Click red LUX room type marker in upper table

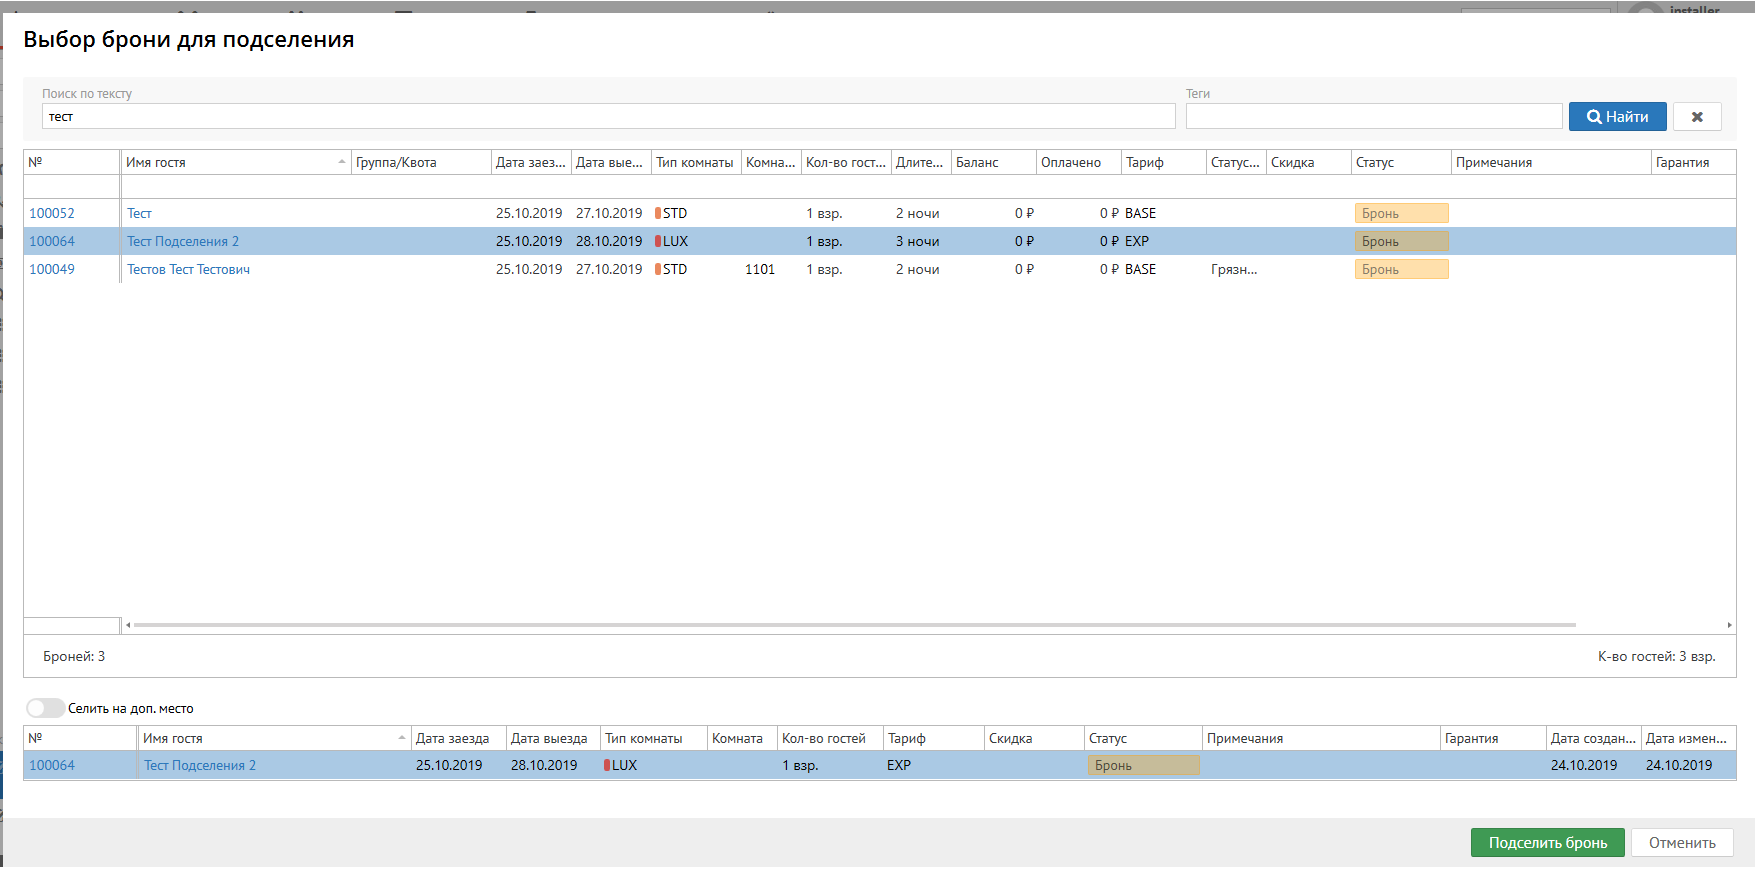[659, 242]
